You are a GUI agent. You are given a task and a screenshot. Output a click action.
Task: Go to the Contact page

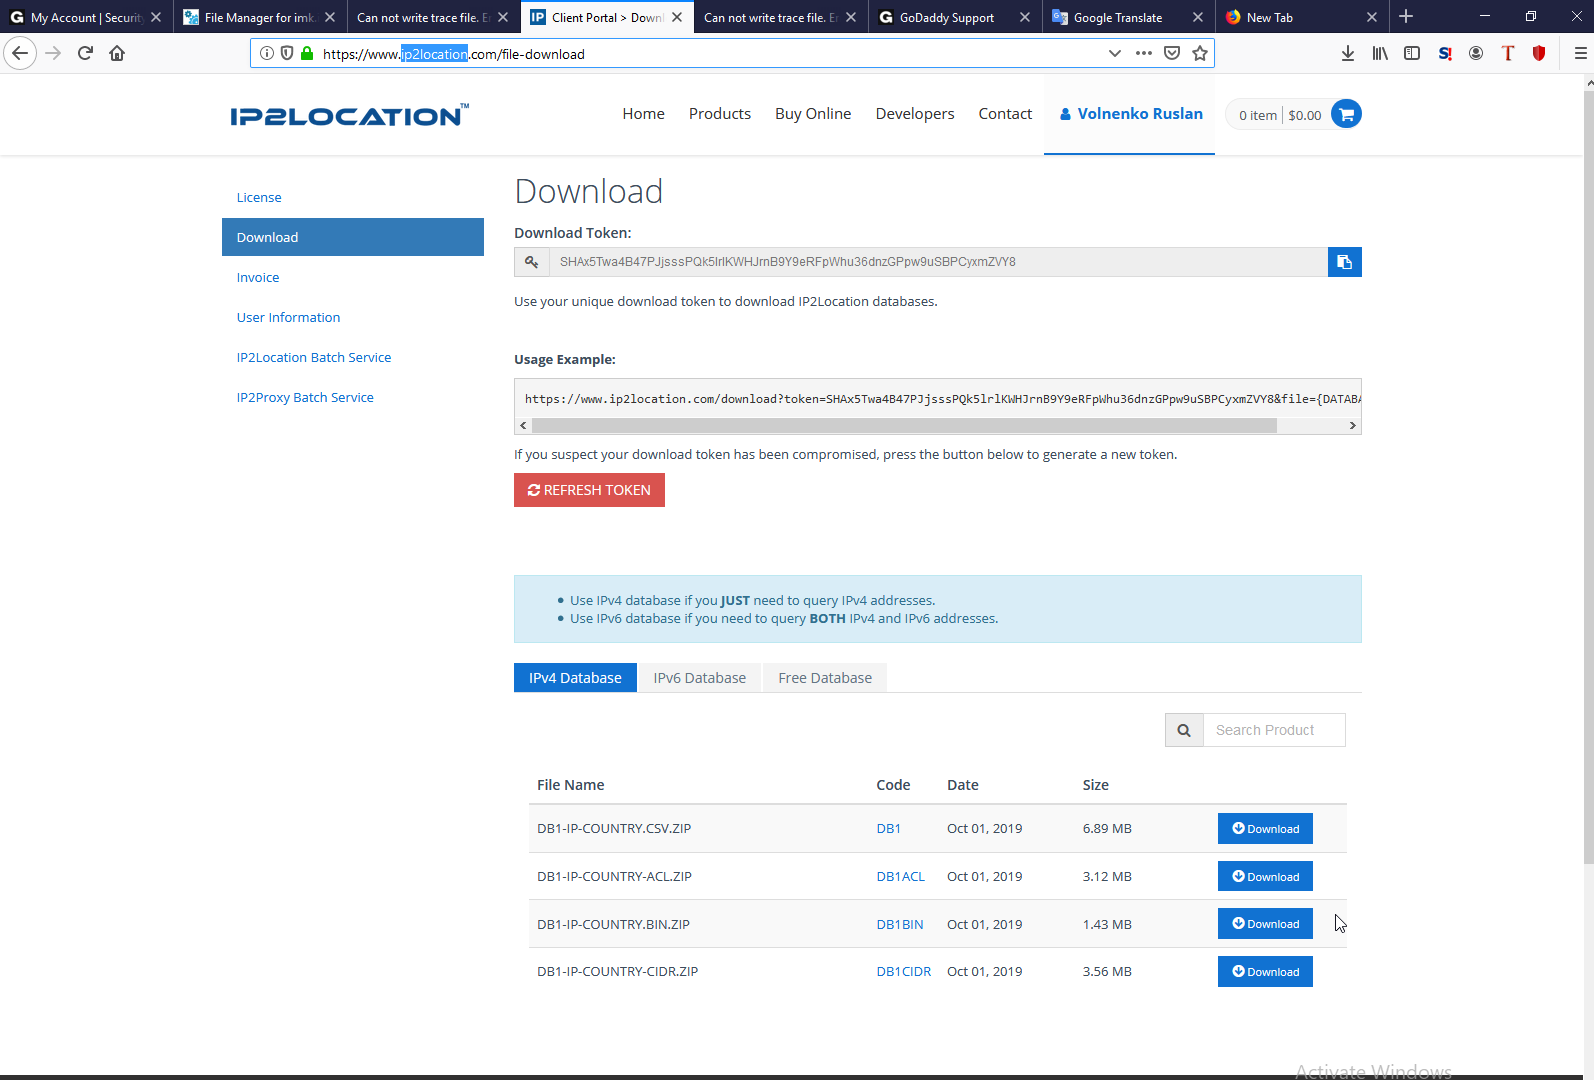[x=1005, y=114]
